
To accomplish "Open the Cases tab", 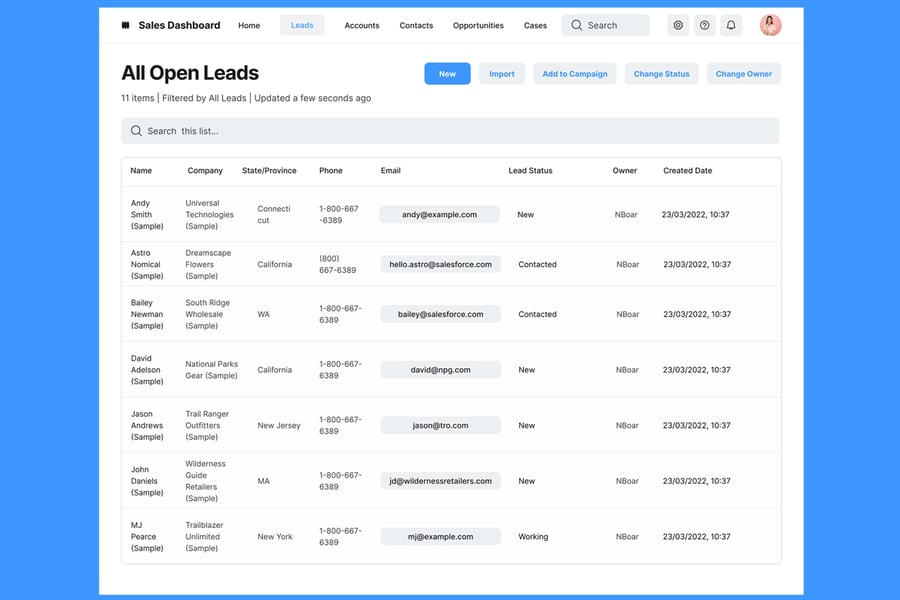I will click(x=535, y=26).
